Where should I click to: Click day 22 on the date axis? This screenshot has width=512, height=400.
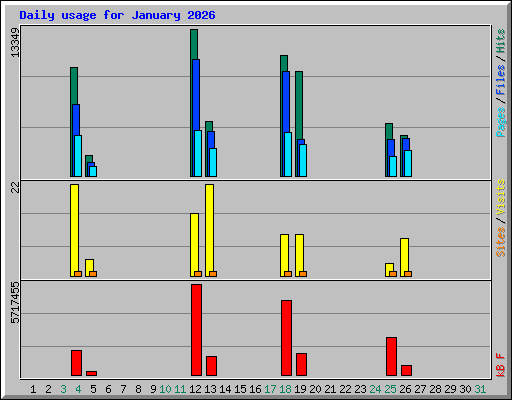(x=345, y=389)
